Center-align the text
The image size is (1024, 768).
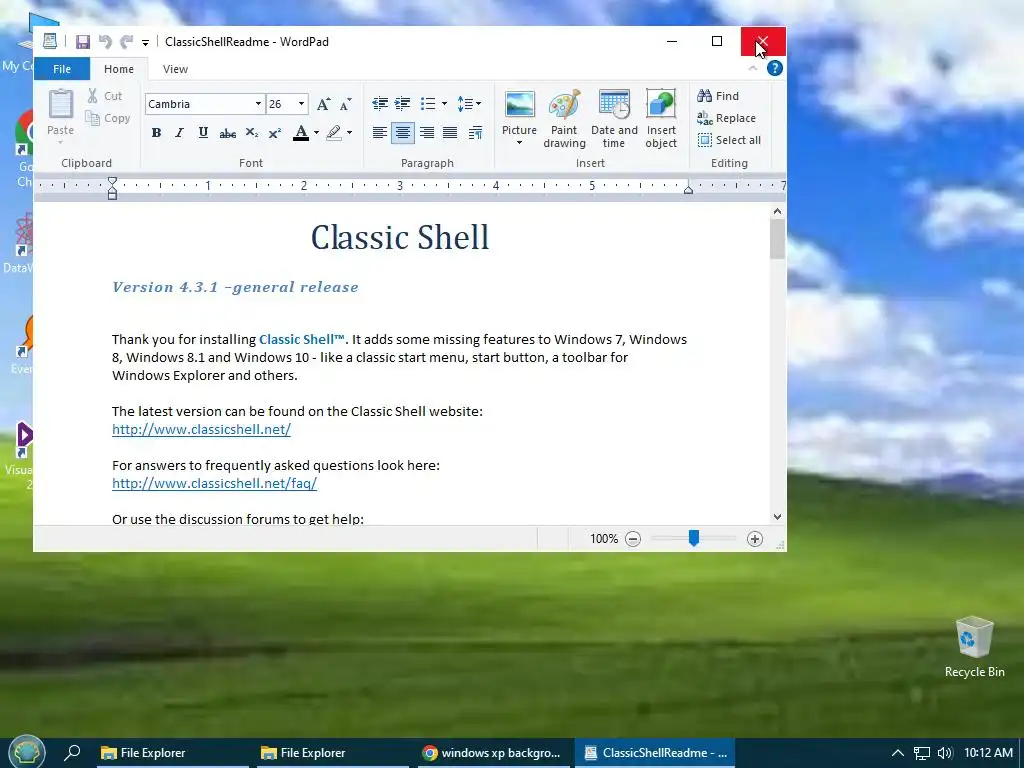403,133
